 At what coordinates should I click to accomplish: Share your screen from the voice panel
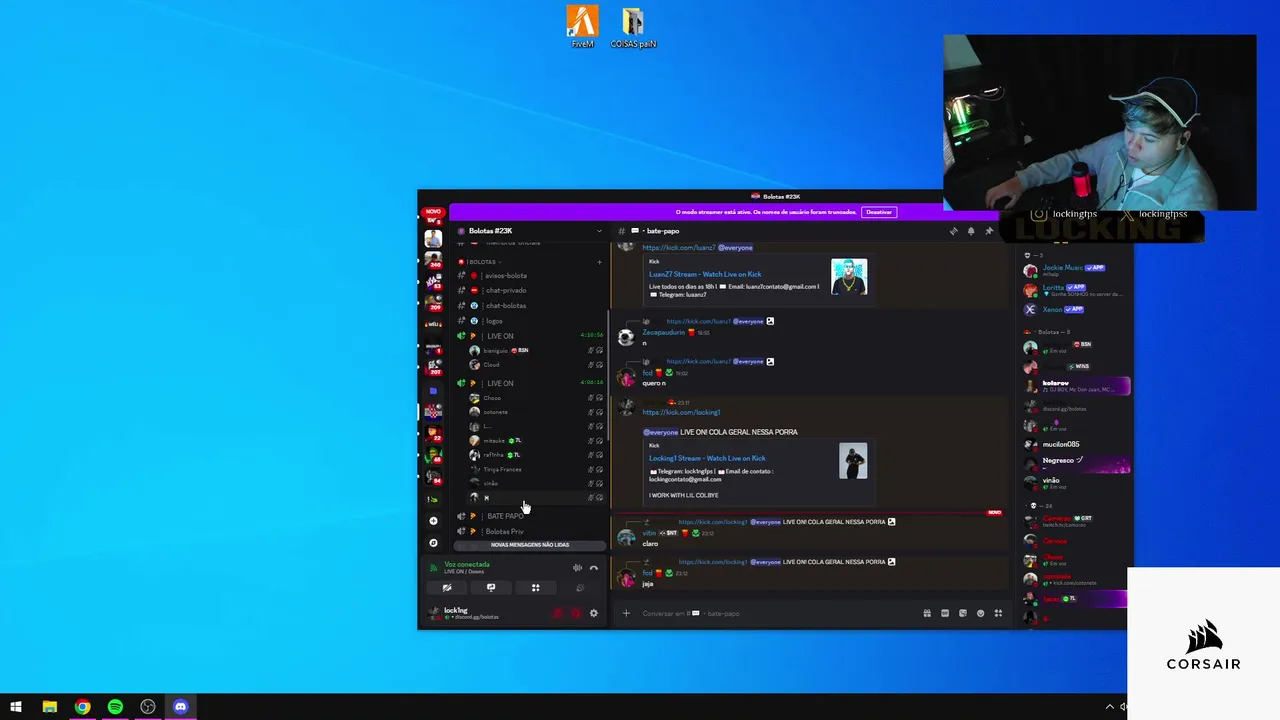coord(491,588)
